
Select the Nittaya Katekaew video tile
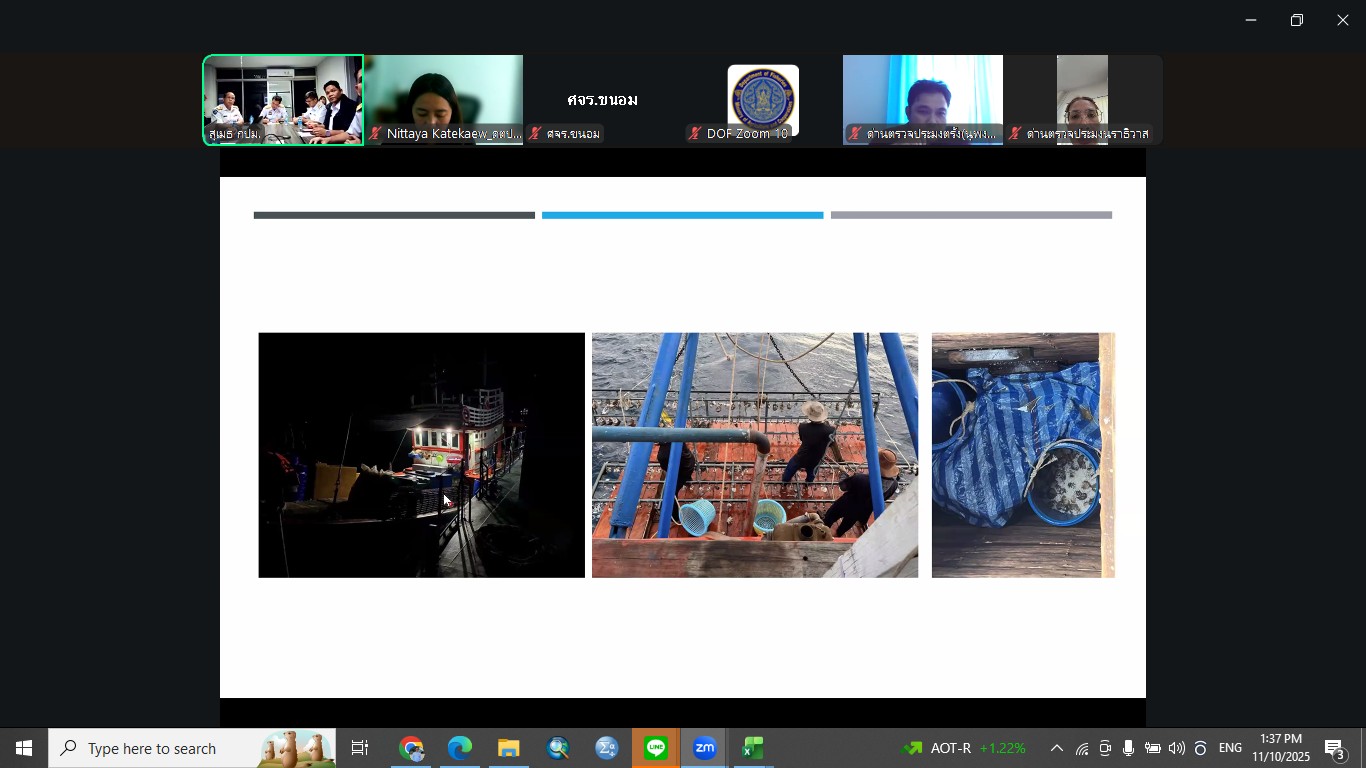point(443,100)
